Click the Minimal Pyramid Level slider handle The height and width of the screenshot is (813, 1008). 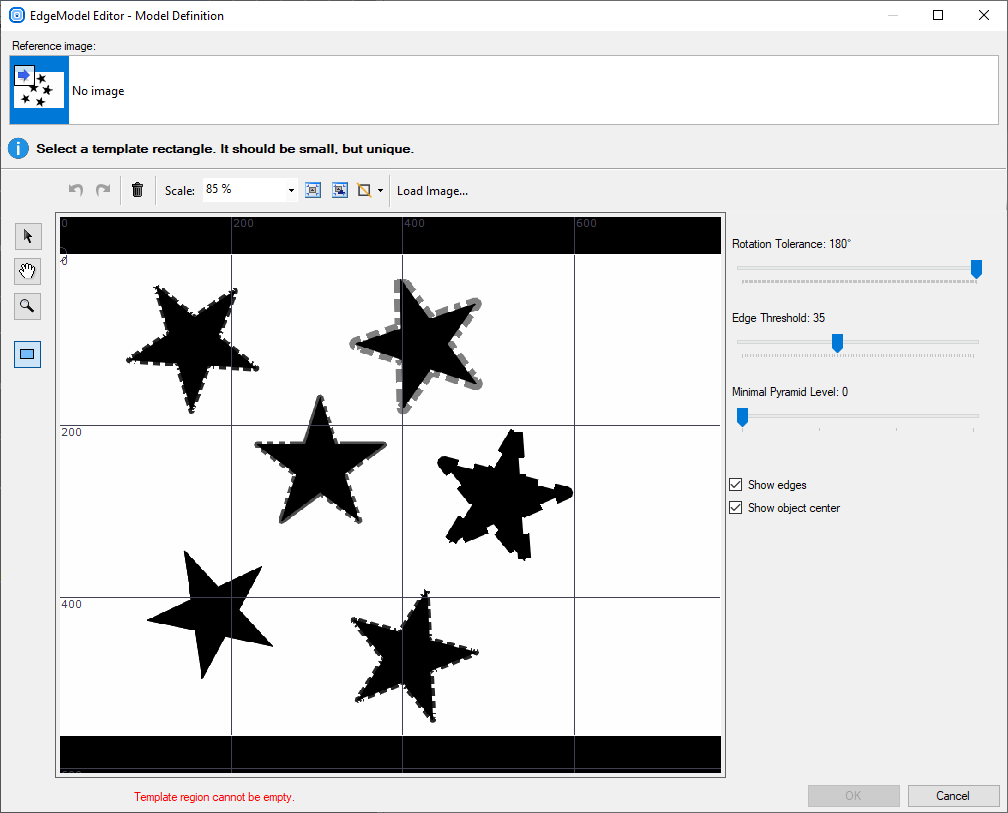tap(742, 416)
